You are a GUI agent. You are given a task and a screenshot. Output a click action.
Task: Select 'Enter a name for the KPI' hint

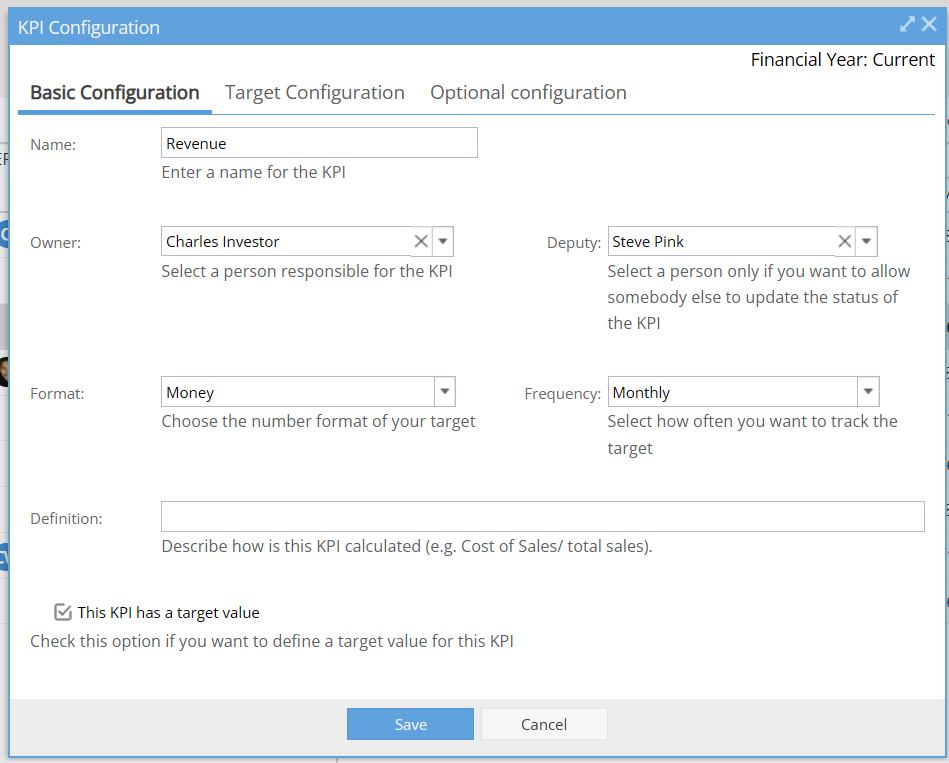coord(254,172)
